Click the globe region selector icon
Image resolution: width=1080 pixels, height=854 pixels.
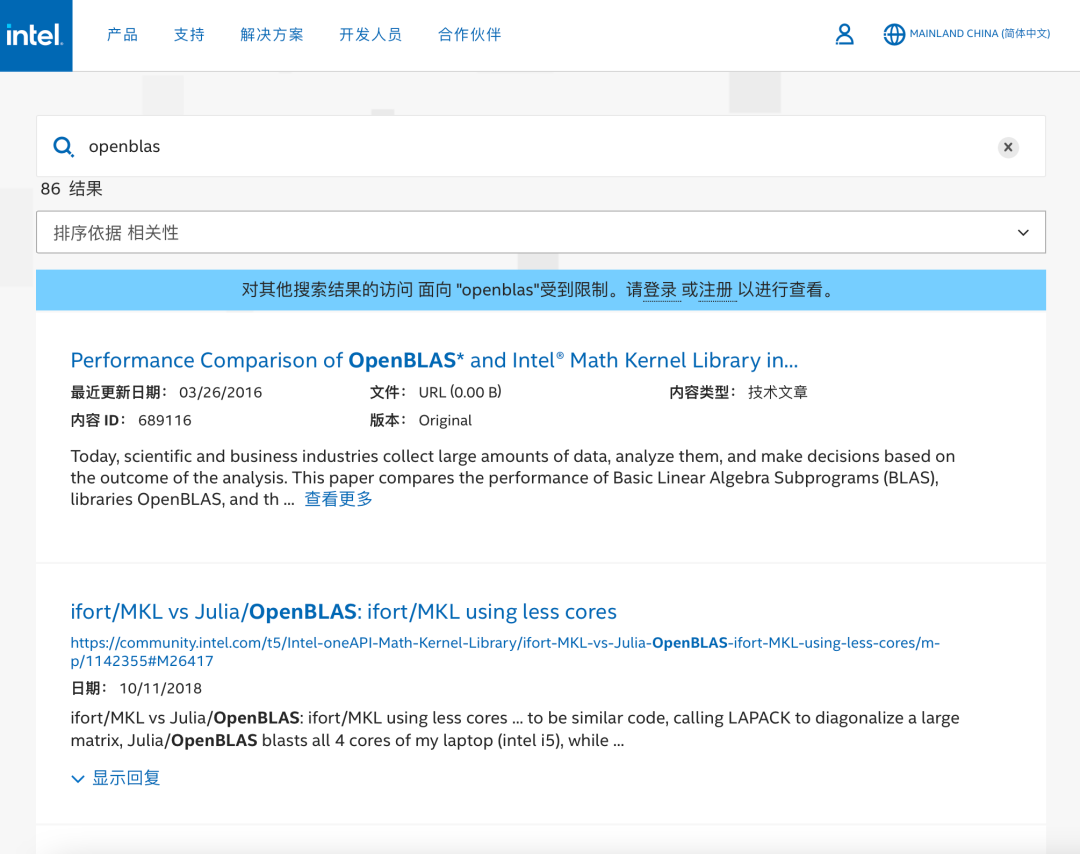(x=893, y=34)
